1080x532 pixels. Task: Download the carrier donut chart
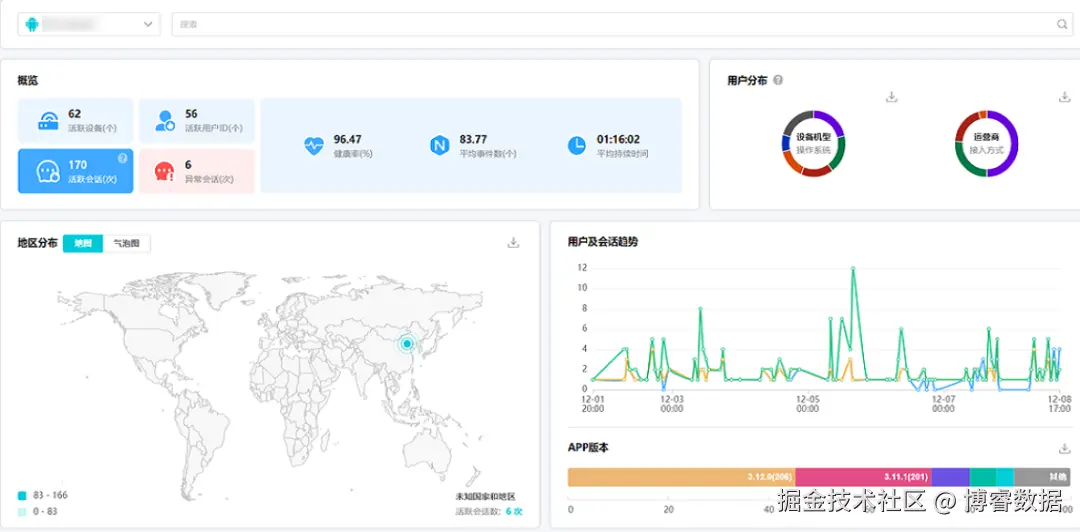pyautogui.click(x=1064, y=97)
